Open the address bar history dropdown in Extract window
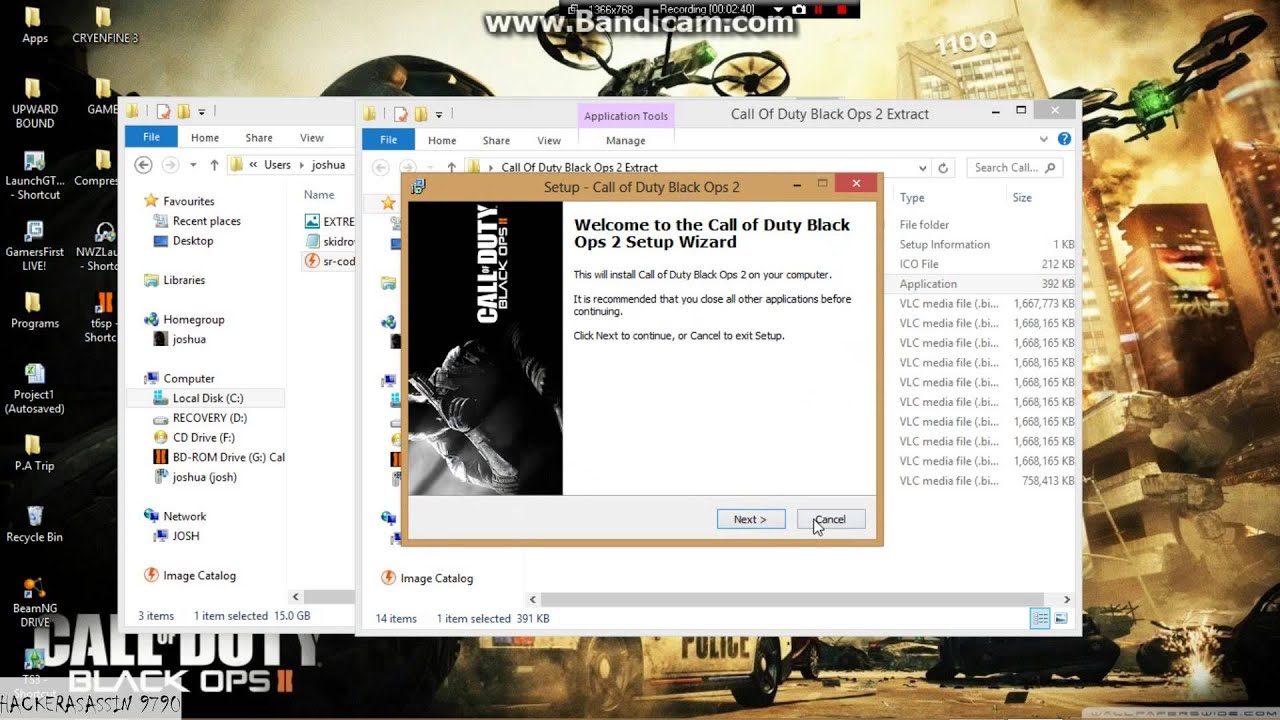Image resolution: width=1280 pixels, height=720 pixels. (x=921, y=168)
